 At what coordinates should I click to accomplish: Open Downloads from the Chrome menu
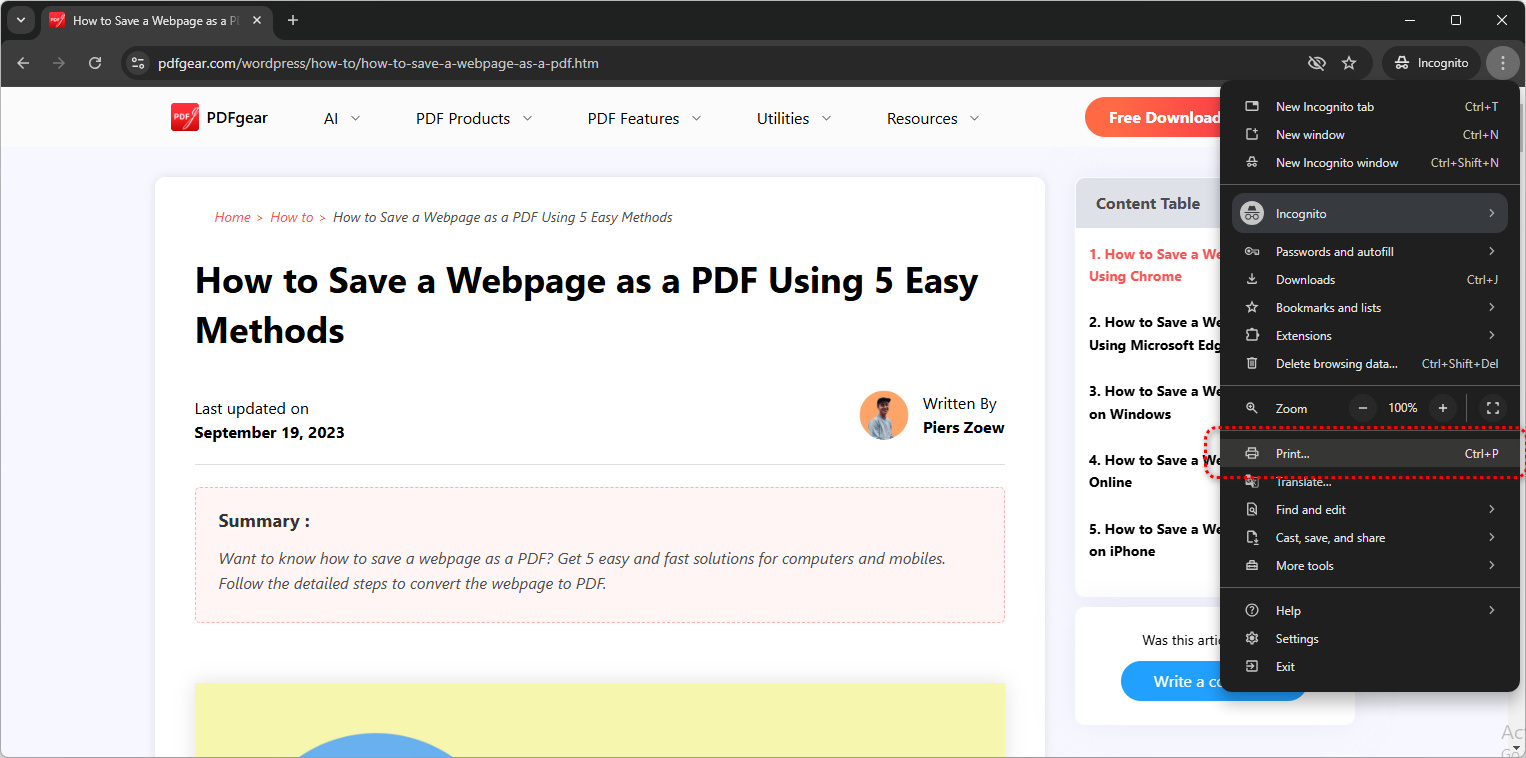pos(1370,280)
